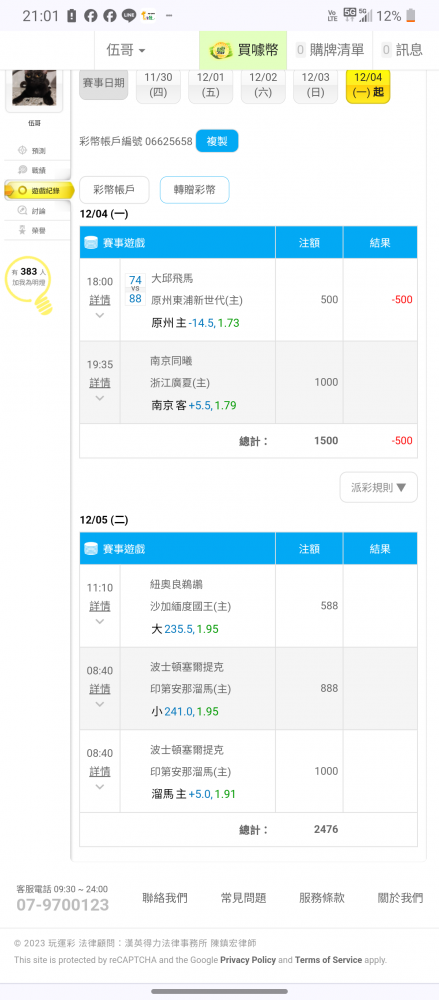
Task: Copy account number with 複製 button
Action: 217,141
